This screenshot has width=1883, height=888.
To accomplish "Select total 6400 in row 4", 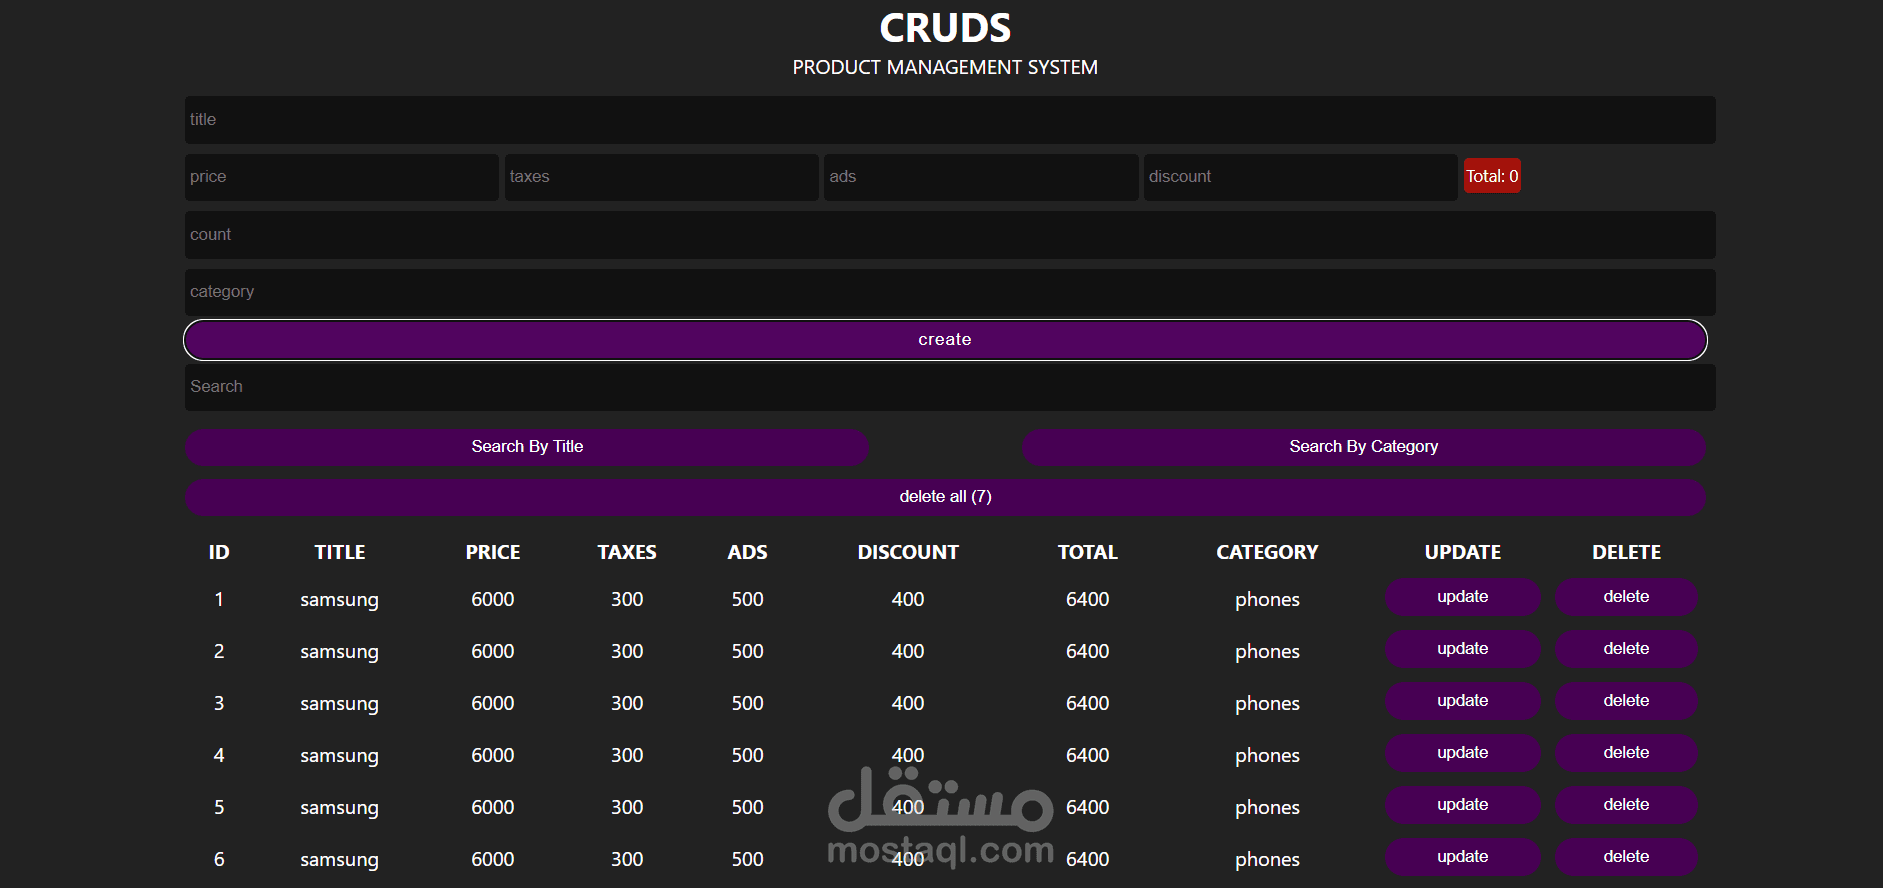I will (x=1088, y=755).
